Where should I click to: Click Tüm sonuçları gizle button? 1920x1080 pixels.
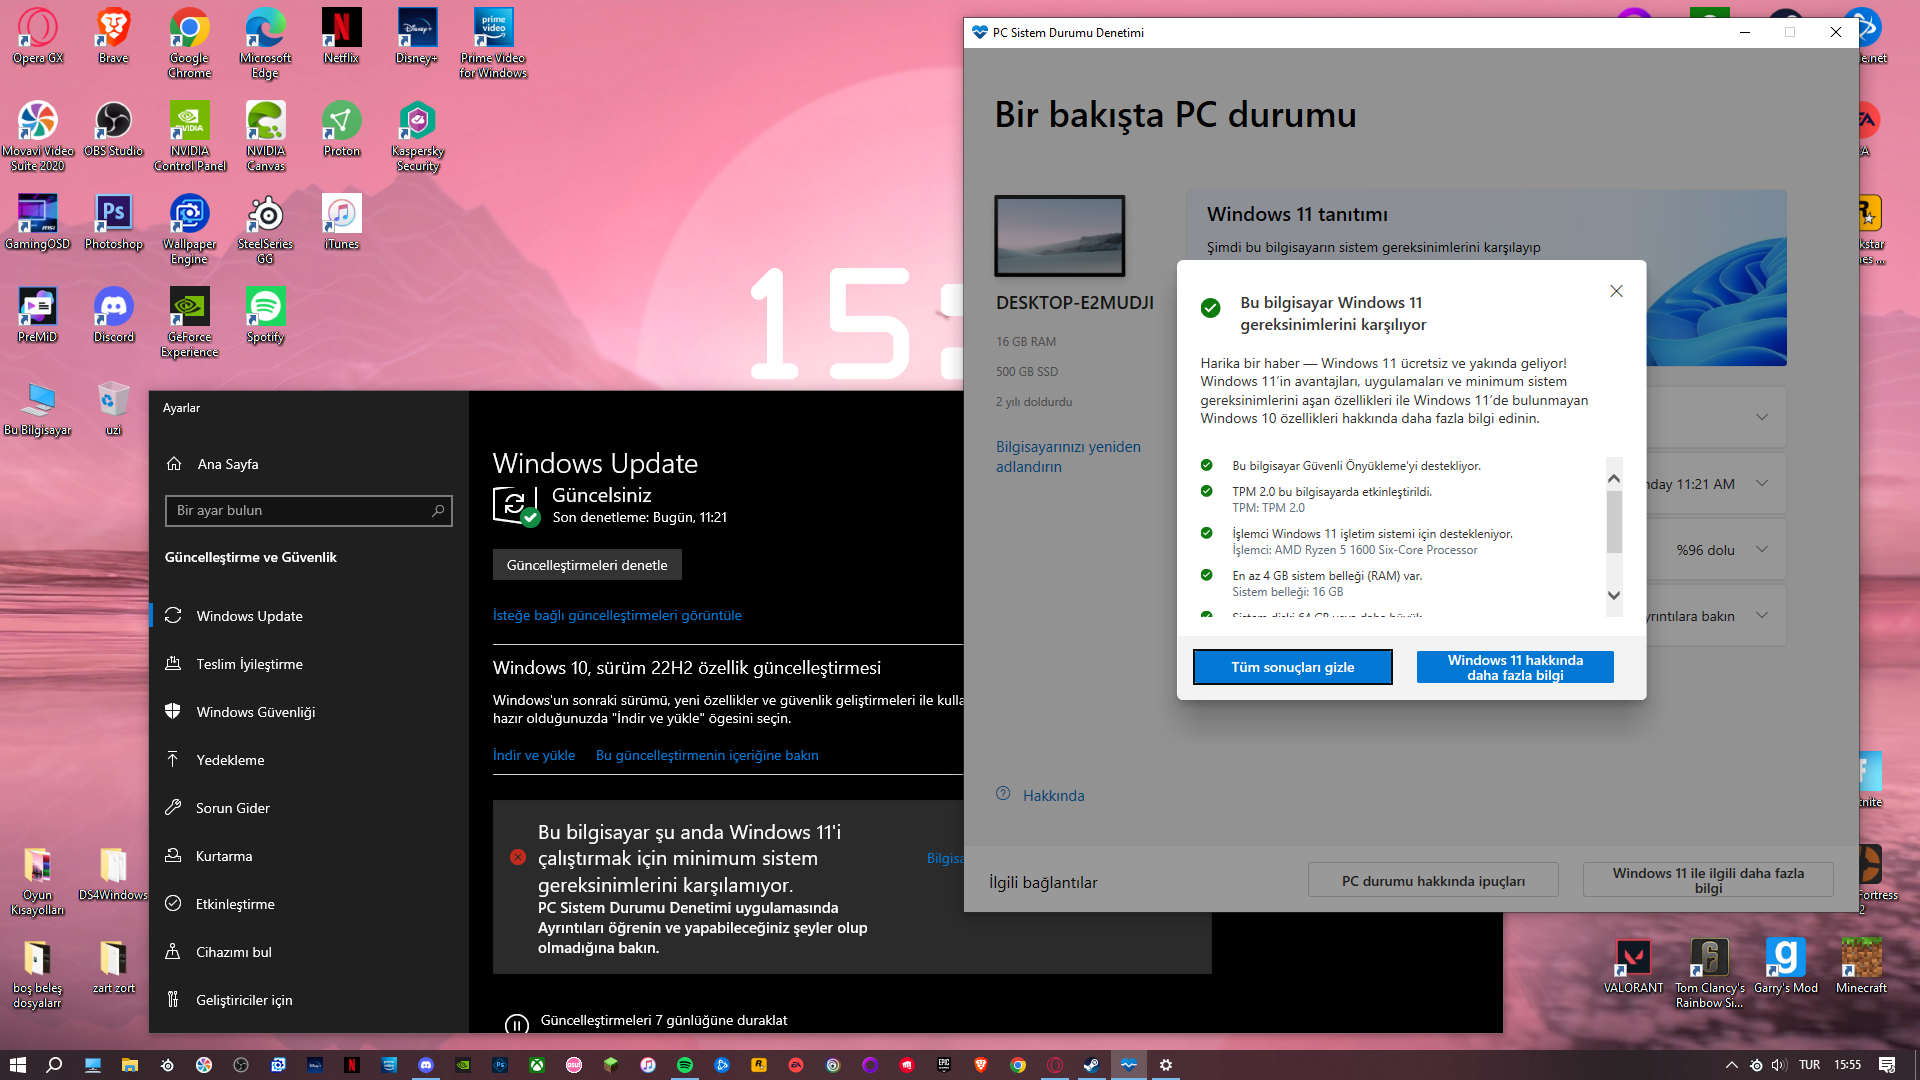[1292, 667]
